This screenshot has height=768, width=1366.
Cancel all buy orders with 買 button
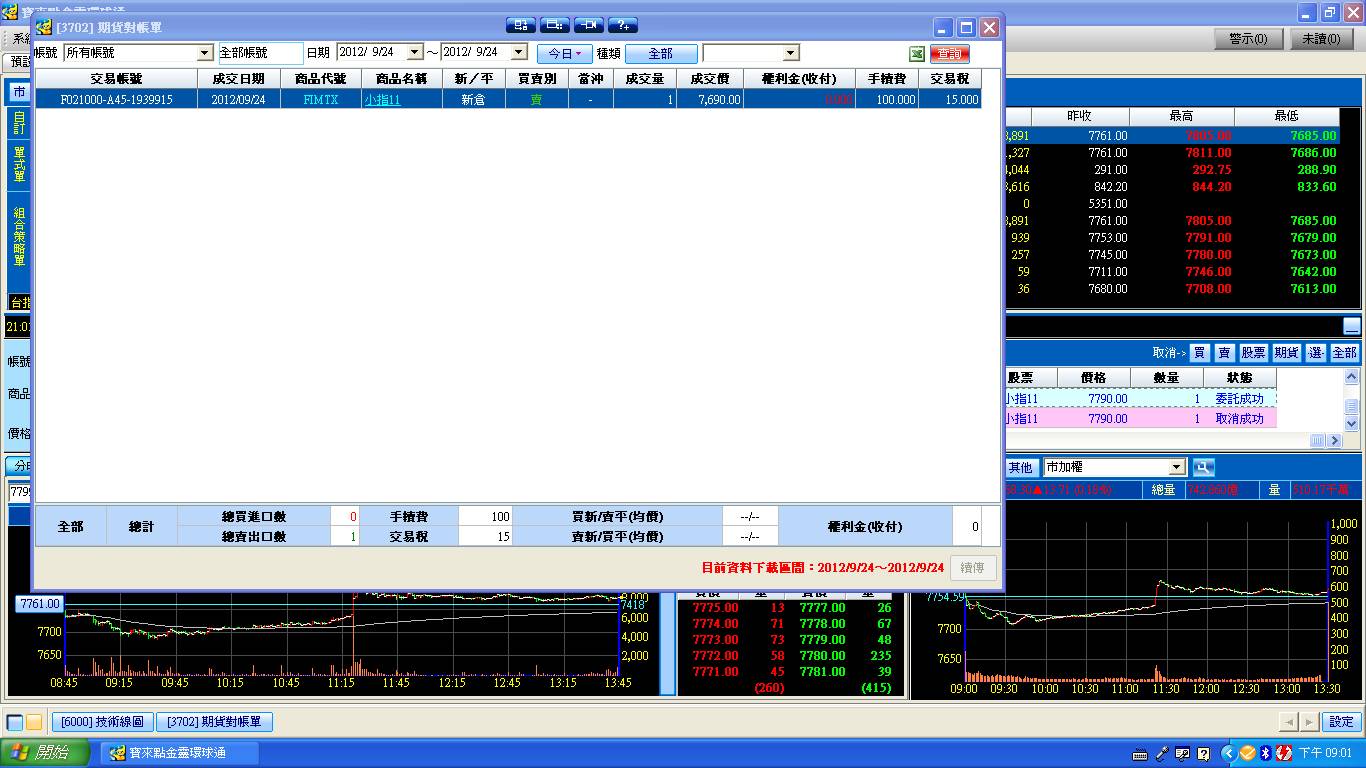click(1199, 353)
